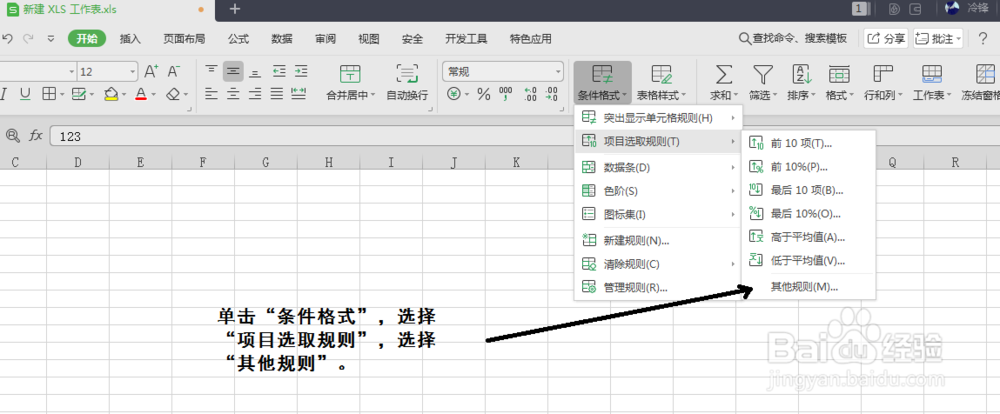Align cell content to bottom
The height and width of the screenshot is (414, 1000).
pyautogui.click(x=255, y=71)
